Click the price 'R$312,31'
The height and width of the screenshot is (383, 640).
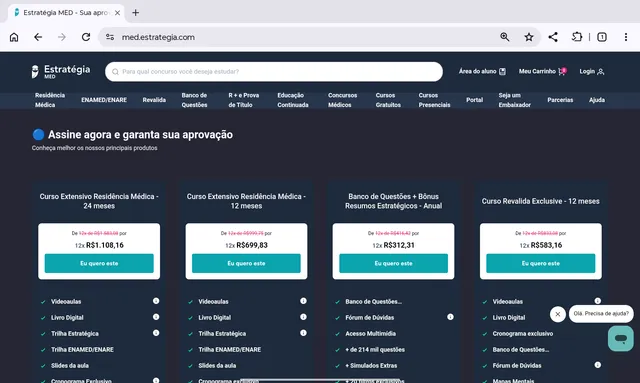tap(399, 245)
